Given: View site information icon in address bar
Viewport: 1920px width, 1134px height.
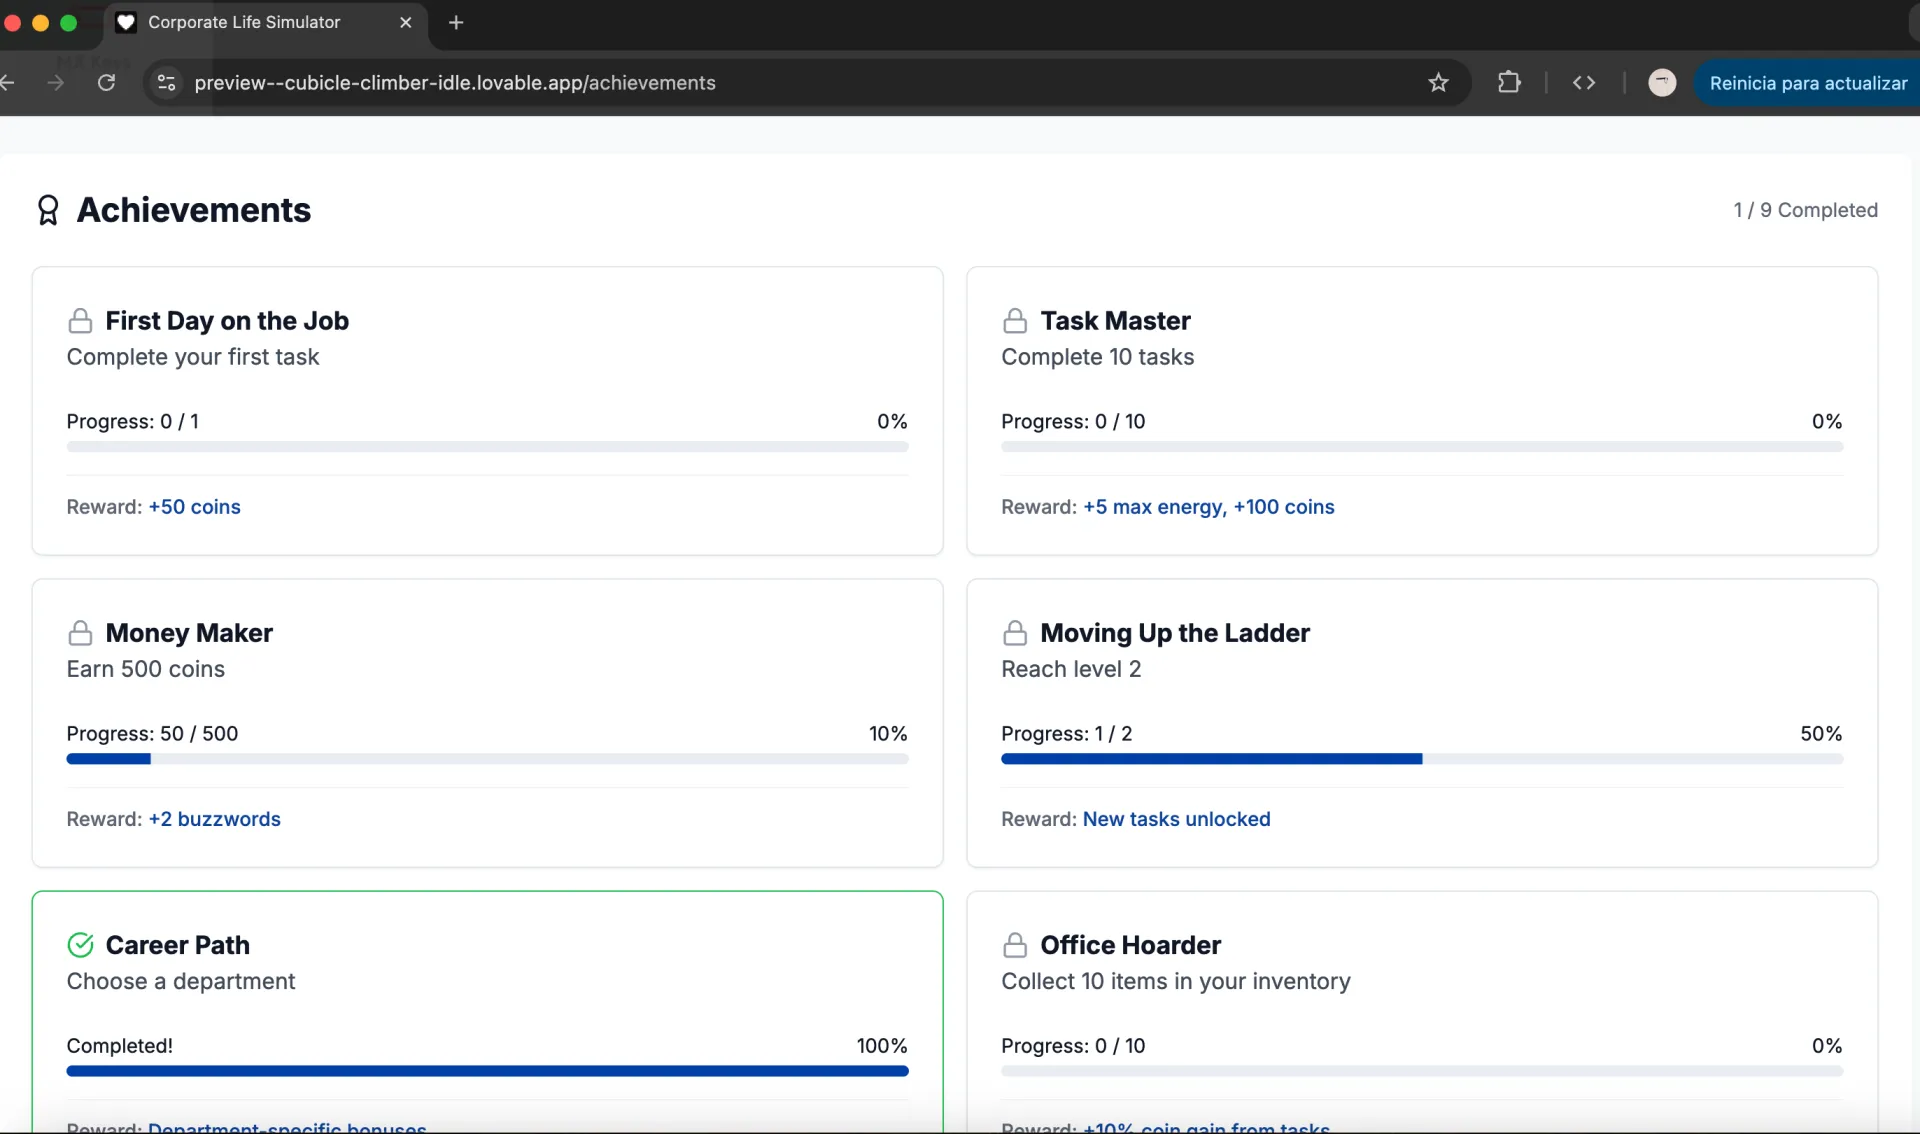Looking at the screenshot, I should coord(167,83).
